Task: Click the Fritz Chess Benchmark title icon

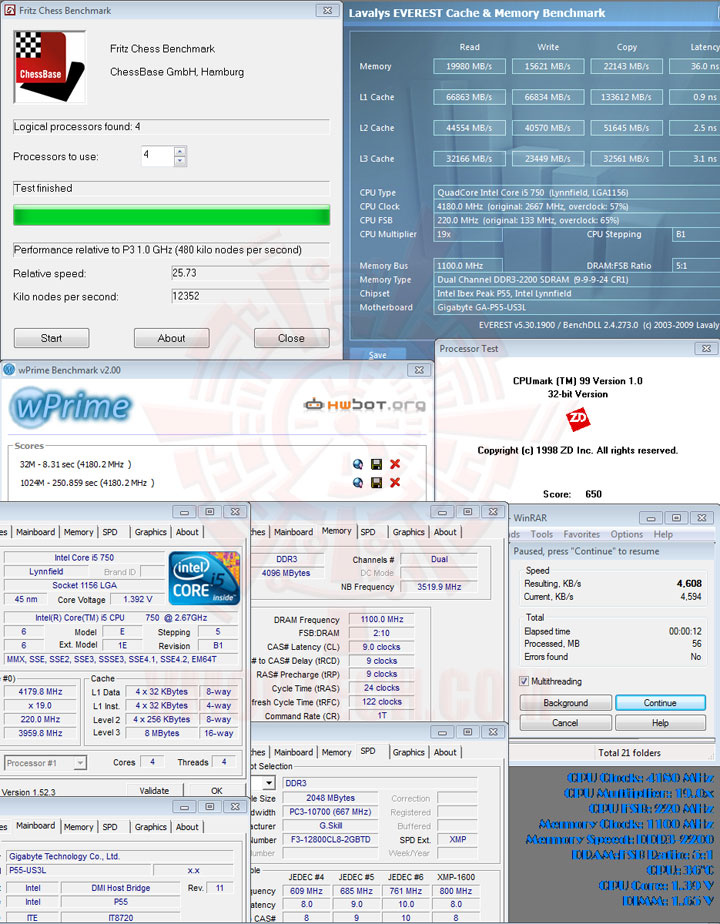Action: [x=9, y=10]
